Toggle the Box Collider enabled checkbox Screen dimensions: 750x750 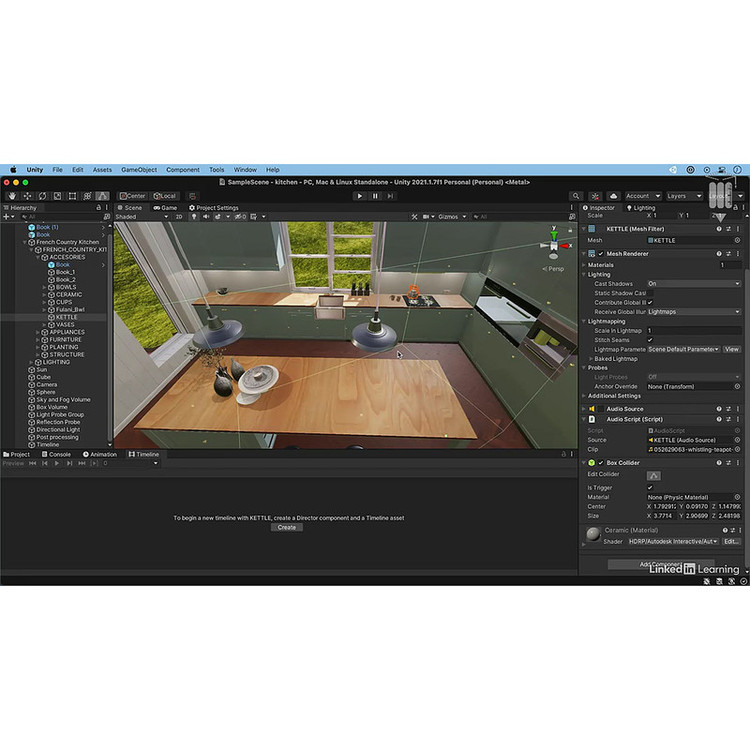tap(601, 463)
